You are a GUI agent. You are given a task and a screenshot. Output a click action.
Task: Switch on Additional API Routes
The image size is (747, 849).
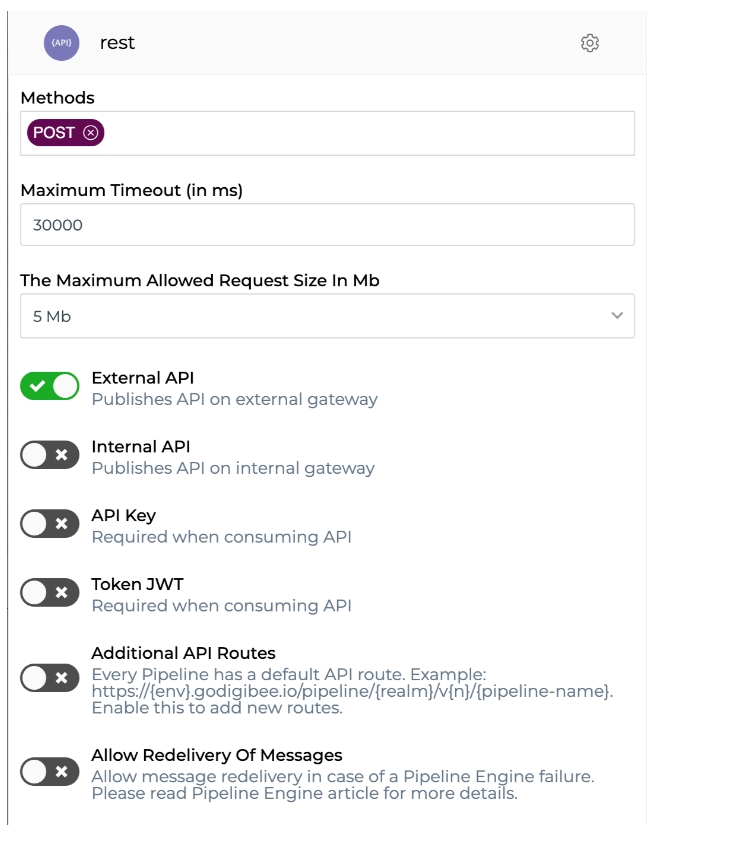pyautogui.click(x=49, y=679)
